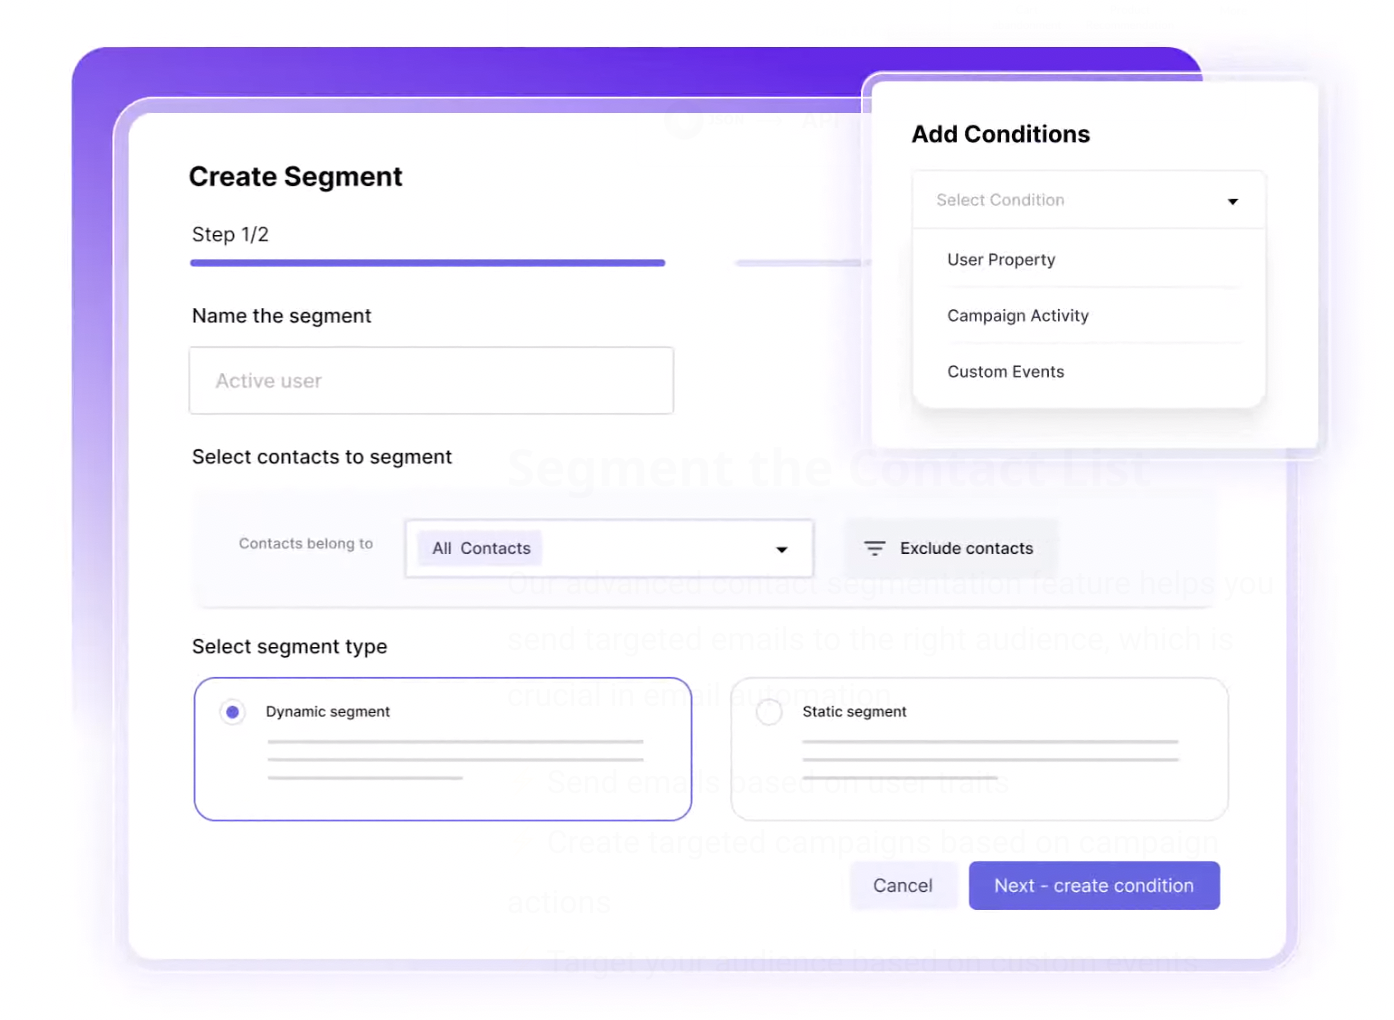Click the All Contacts highlighted chip
The height and width of the screenshot is (1020, 1394).
click(x=480, y=548)
